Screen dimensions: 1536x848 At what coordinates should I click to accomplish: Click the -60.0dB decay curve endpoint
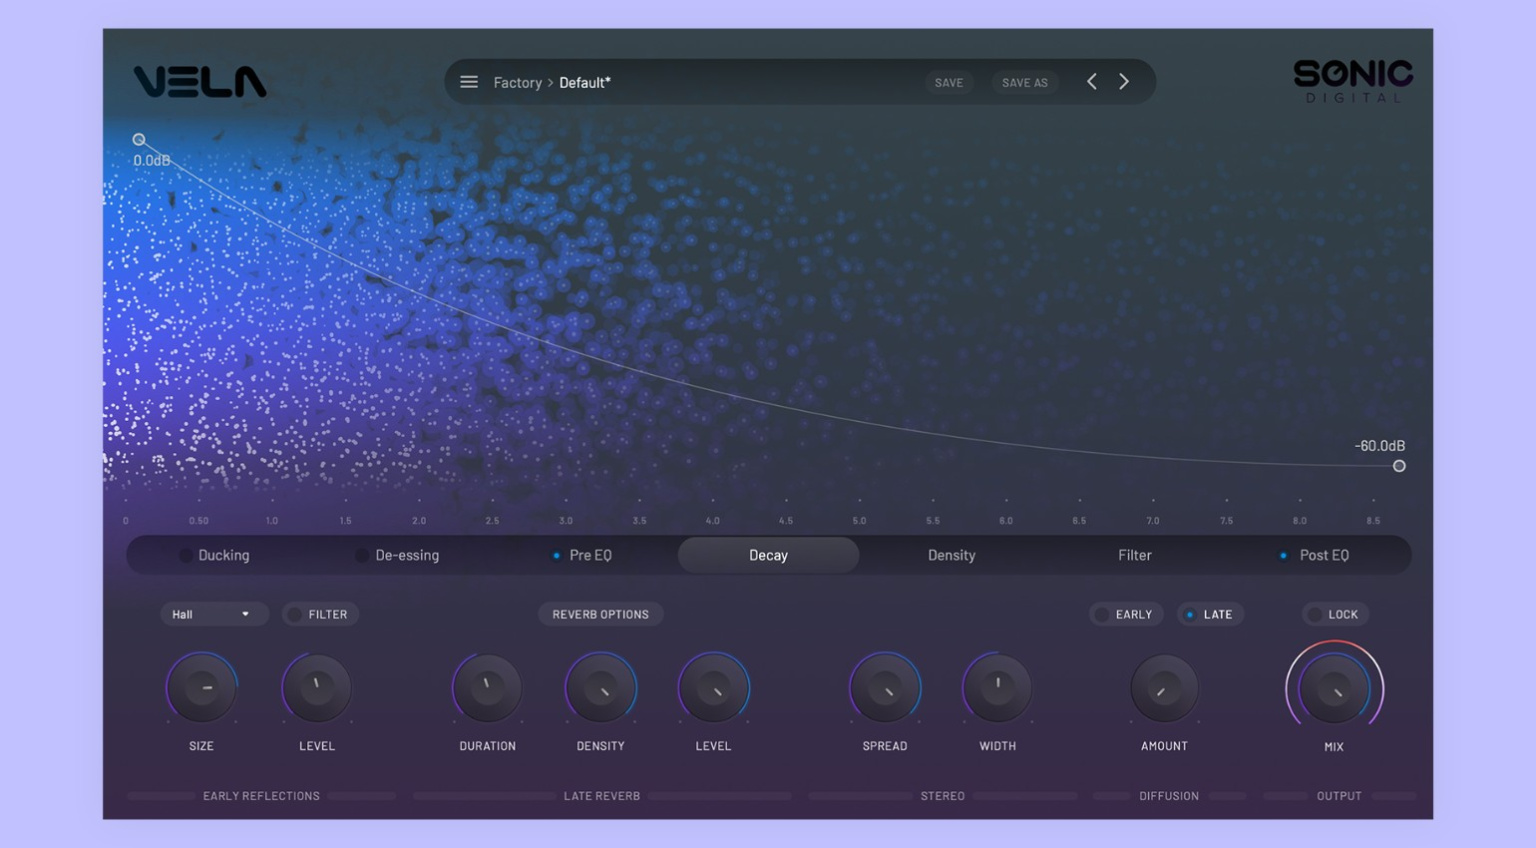(x=1399, y=466)
